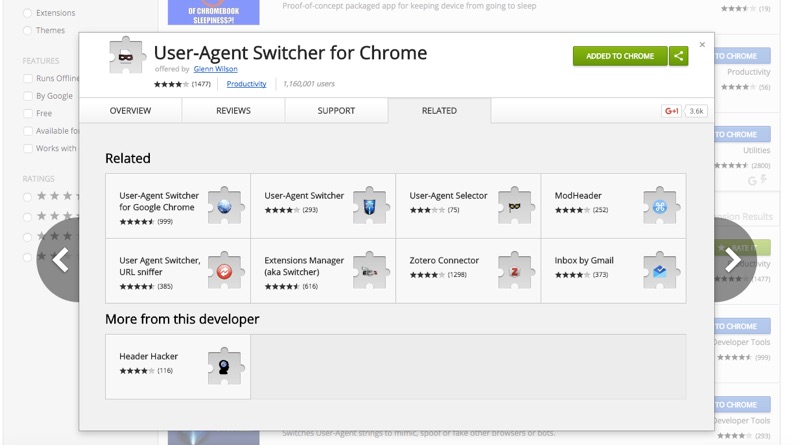Click the dialog title star rating (1477)
800x445 pixels.
182,84
